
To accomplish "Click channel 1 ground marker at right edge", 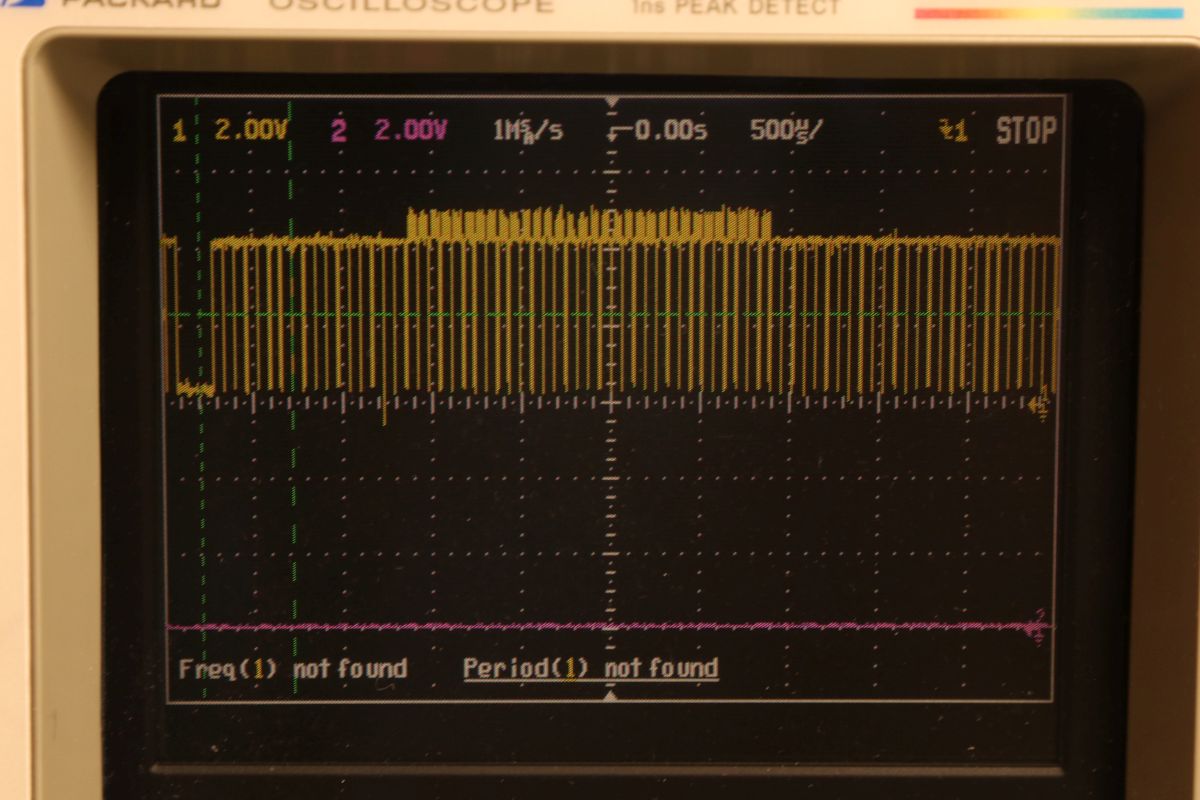I will [1040, 405].
